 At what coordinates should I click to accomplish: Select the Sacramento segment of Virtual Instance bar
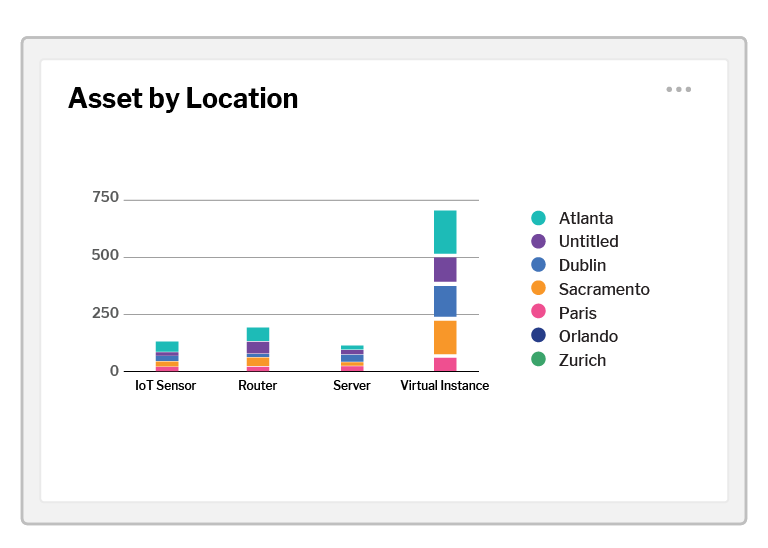pos(445,337)
